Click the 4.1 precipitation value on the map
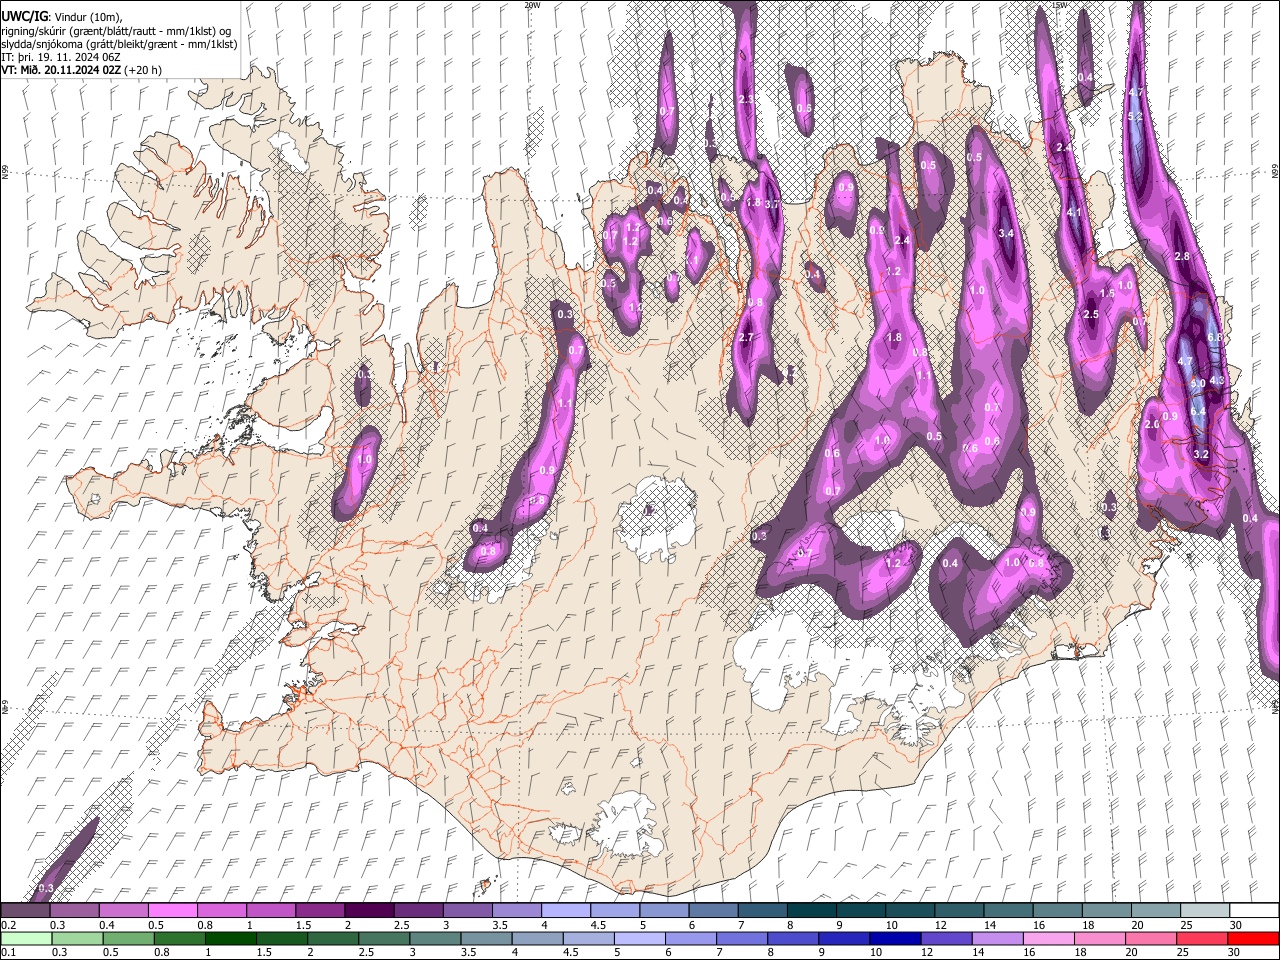The height and width of the screenshot is (960, 1280). click(x=1074, y=213)
